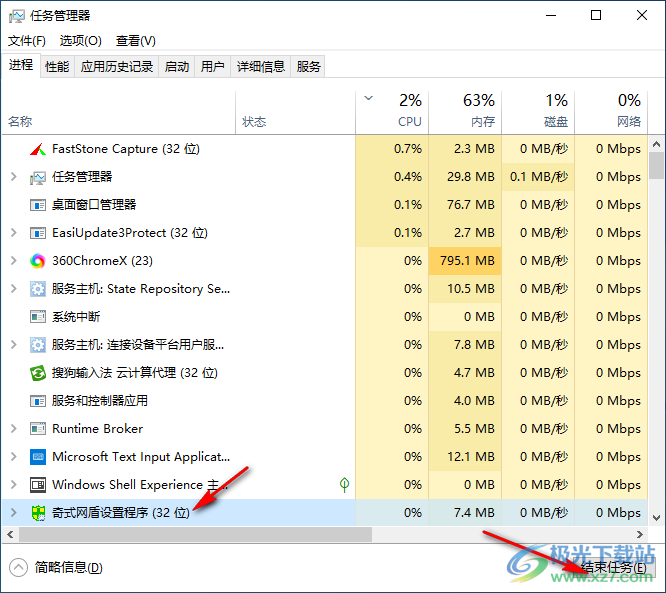Sort processes by 名称 column header
666x593 pixels.
119,113
